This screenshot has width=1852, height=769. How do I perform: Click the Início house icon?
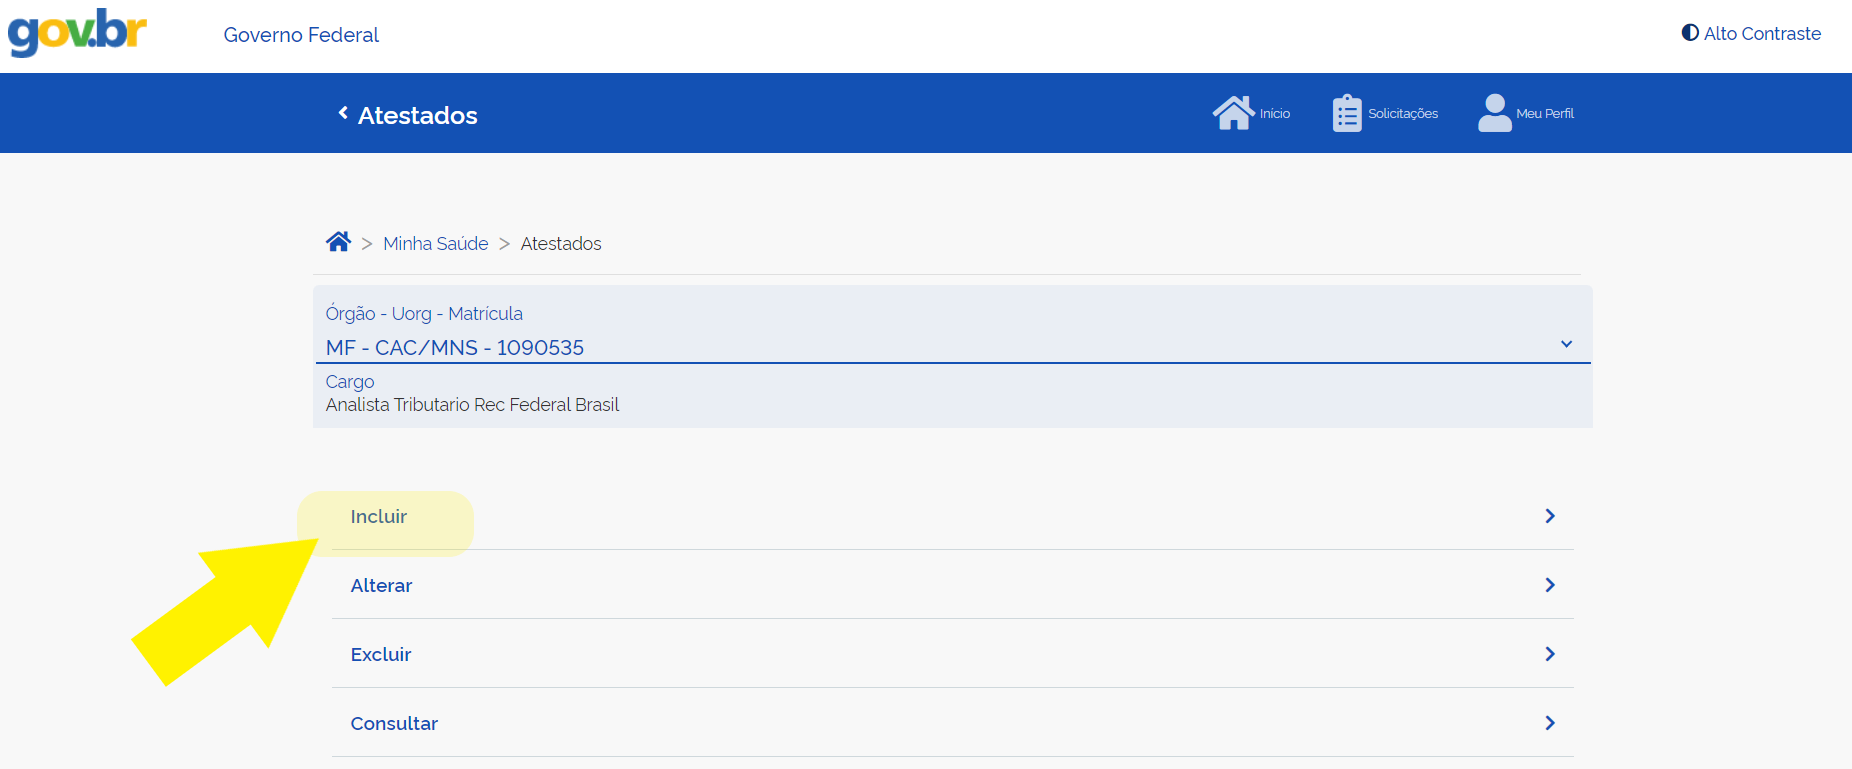point(1233,113)
